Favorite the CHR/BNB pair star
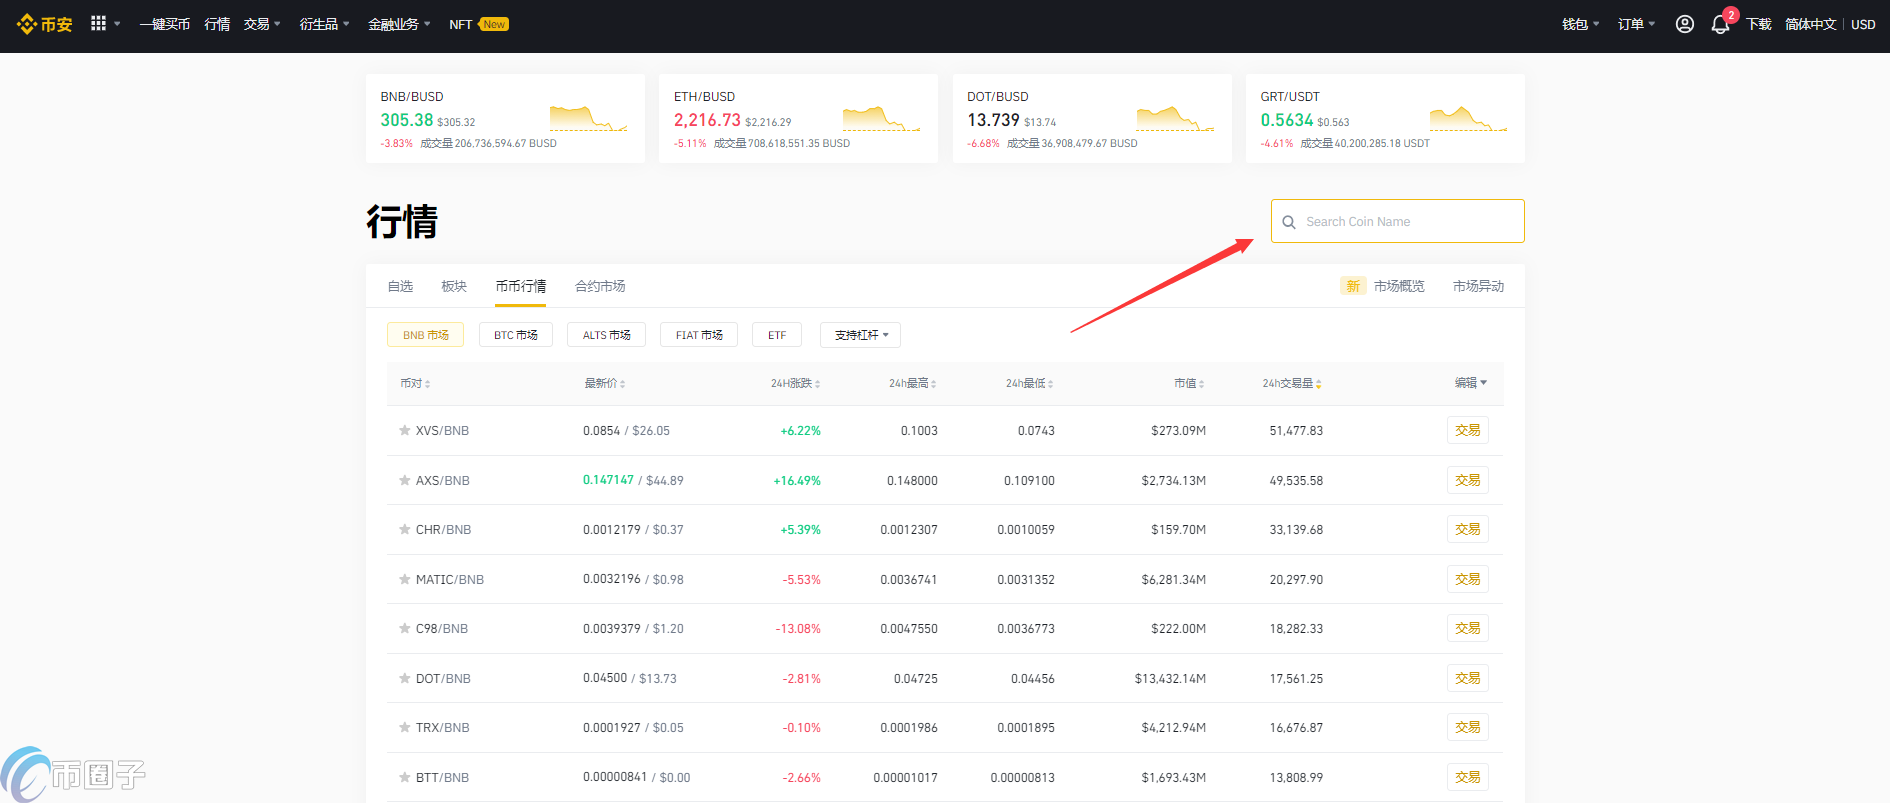This screenshot has width=1890, height=803. pos(405,530)
